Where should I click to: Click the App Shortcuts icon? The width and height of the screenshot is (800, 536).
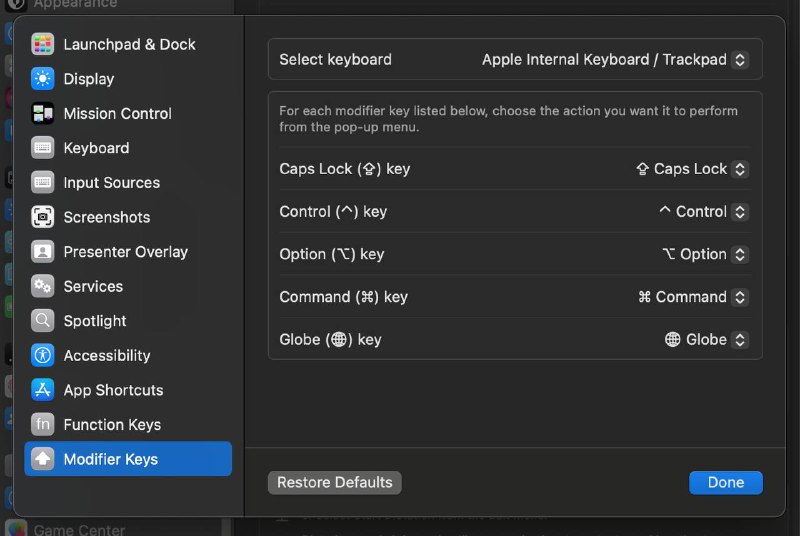coord(42,390)
